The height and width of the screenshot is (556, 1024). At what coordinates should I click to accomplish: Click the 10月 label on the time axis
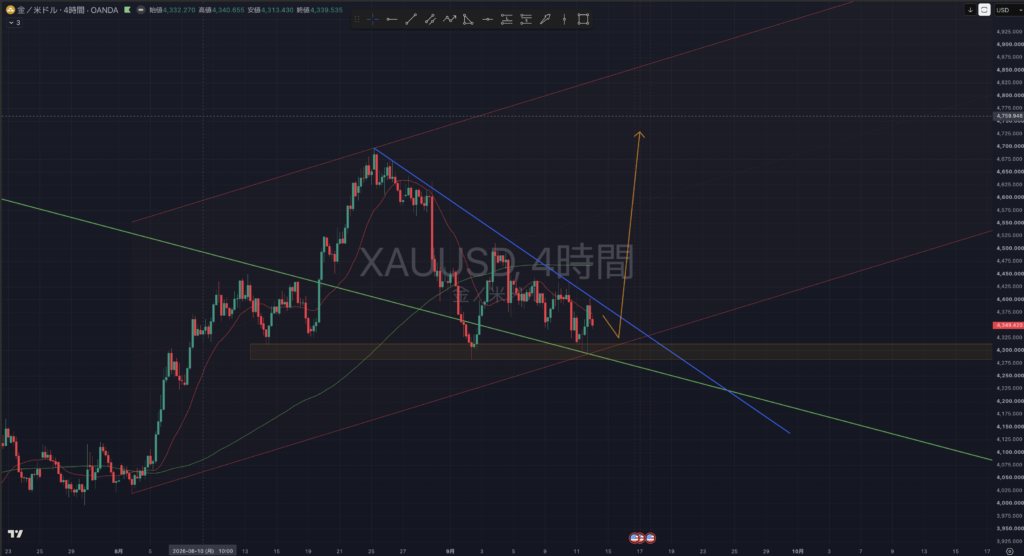[x=797, y=551]
